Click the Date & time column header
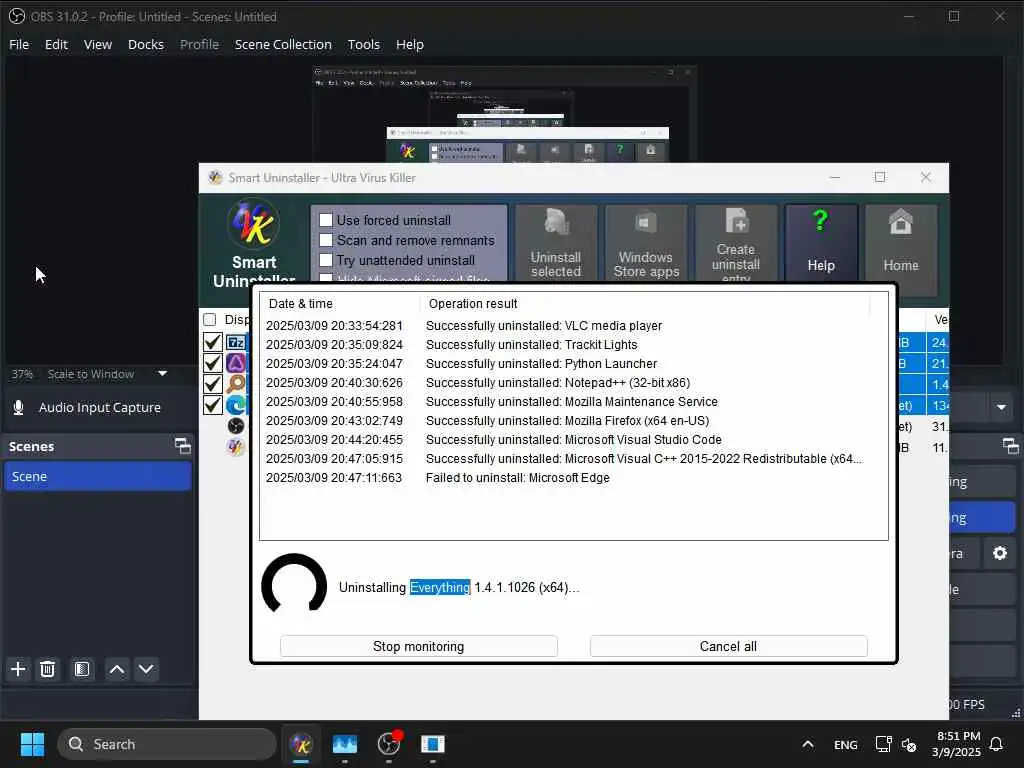This screenshot has width=1024, height=768. point(340,304)
